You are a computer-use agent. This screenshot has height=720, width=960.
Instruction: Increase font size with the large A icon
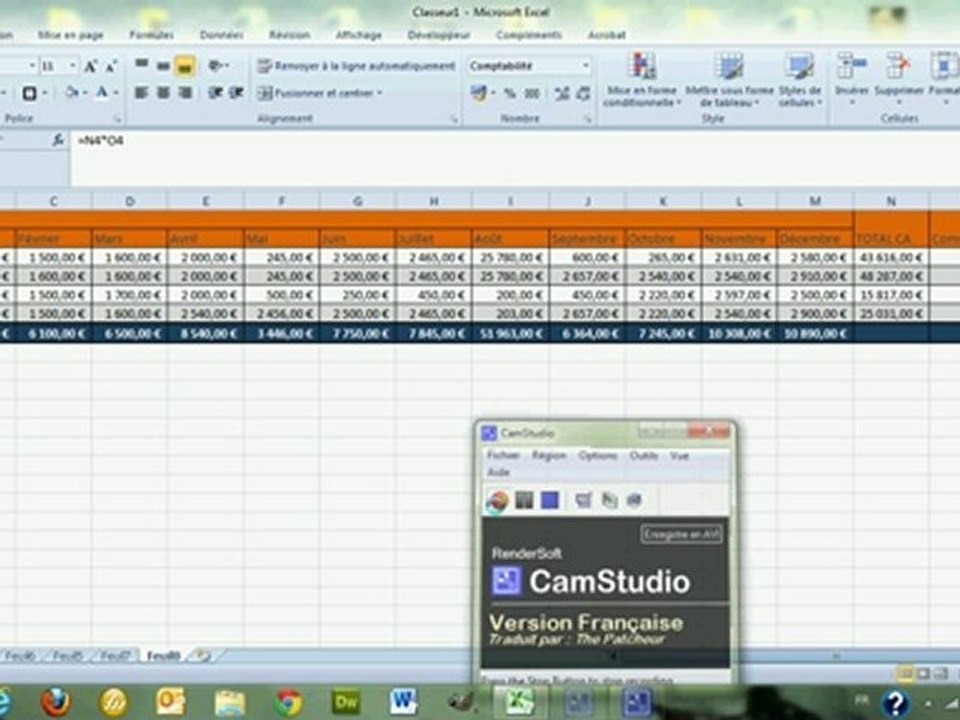coord(90,66)
